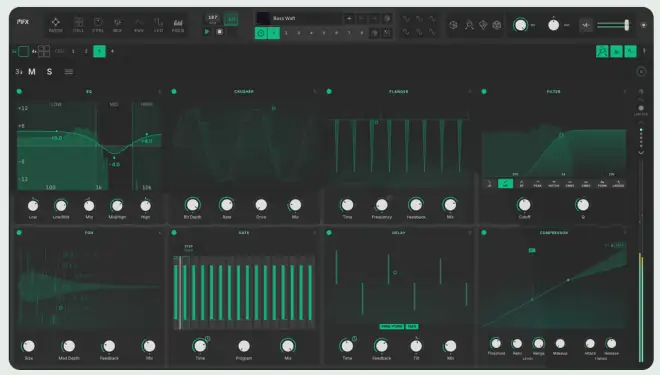Open the Flanger module dropdown arrow
The width and height of the screenshot is (660, 375).
click(x=470, y=91)
